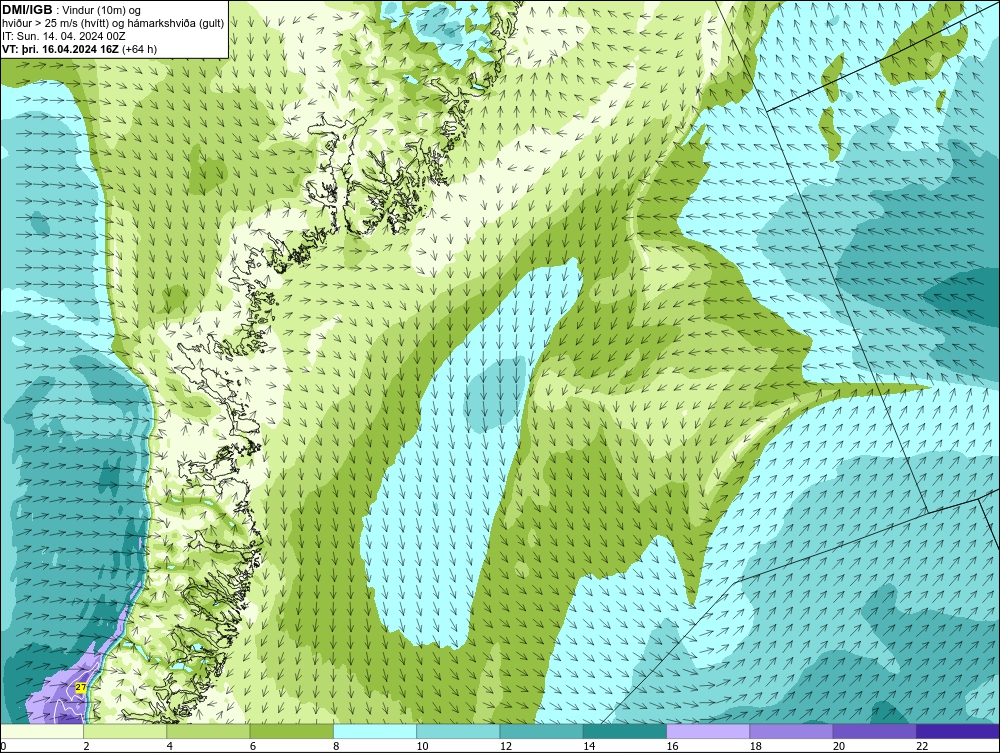The image size is (1000, 753).
Task: Select the 14–16 m/s dark teal swatch
Action: (624, 731)
